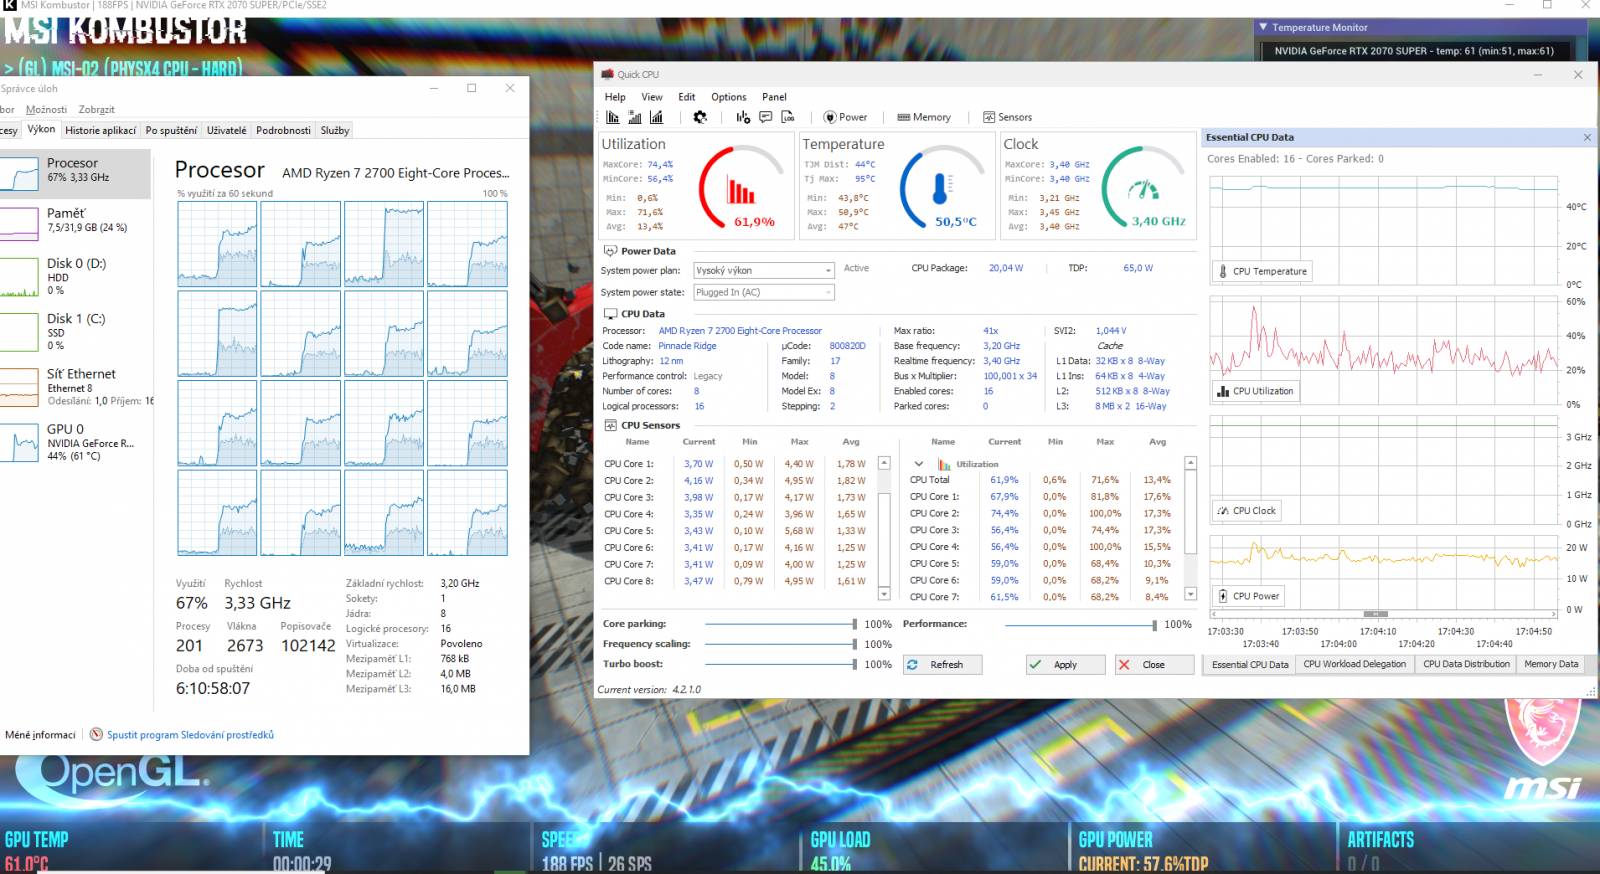
Task: Select Služby tab in Task Manager
Action: pyautogui.click(x=335, y=130)
